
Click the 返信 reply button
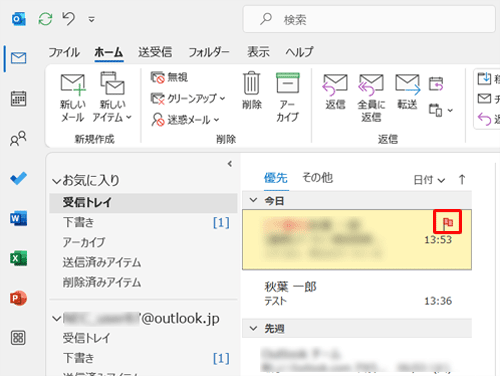335,92
